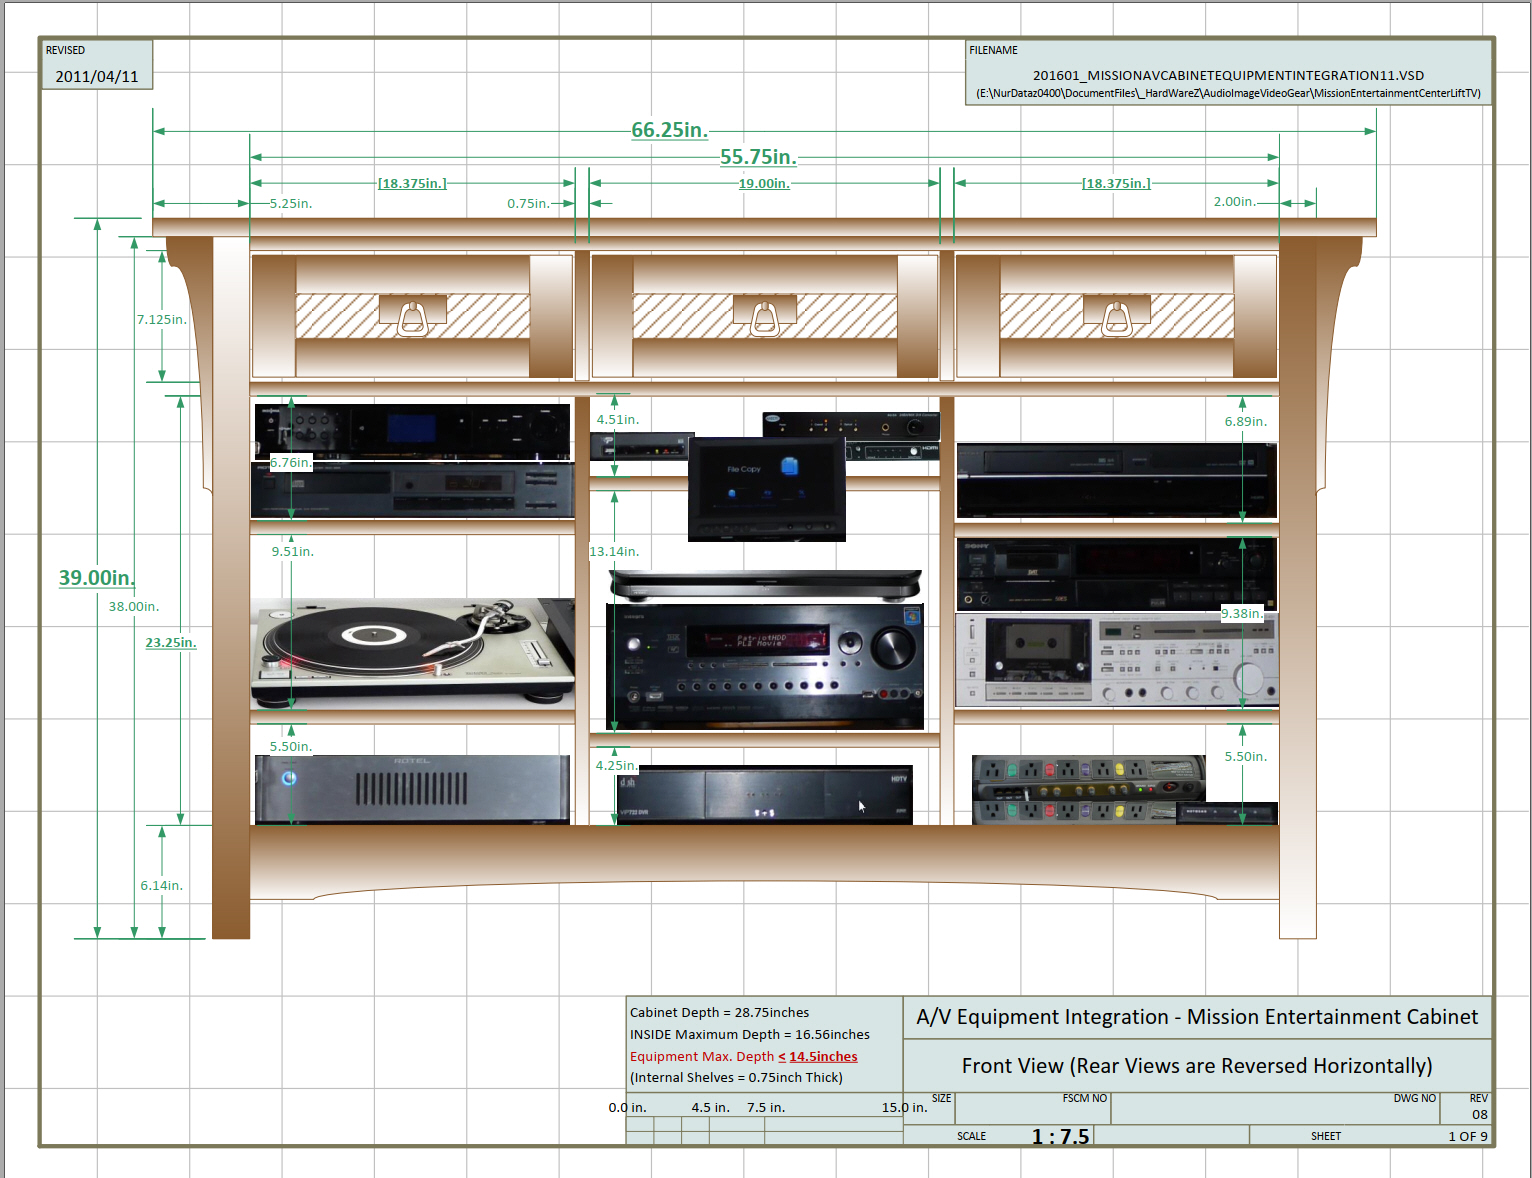Select the 5.25in. dimension label
Screen dimensions: 1532x1178
pos(291,203)
